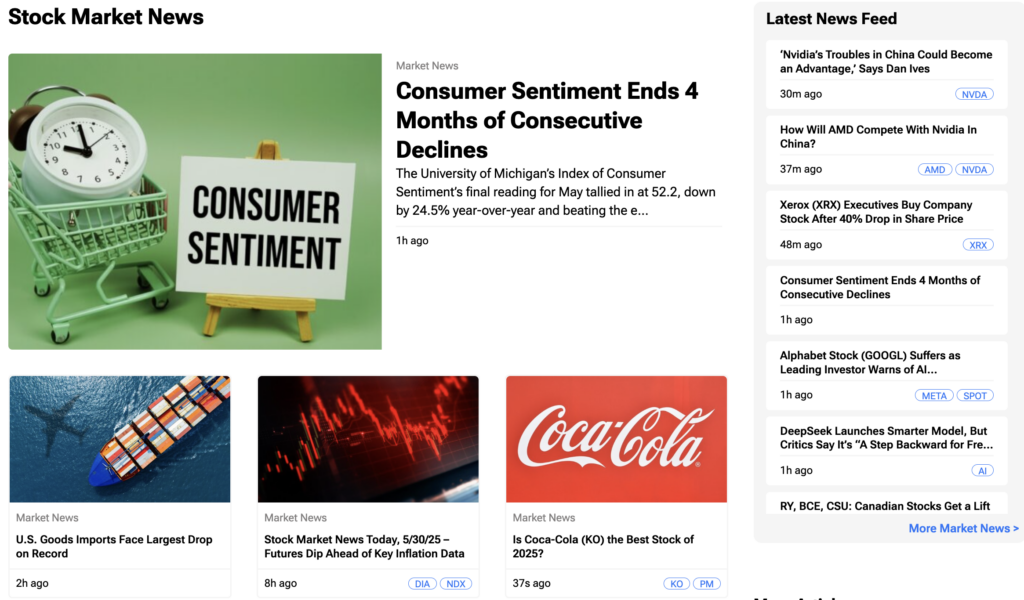Click the University of Michigan summary paragraph
Viewport: 1024px width, 600px height.
556,192
